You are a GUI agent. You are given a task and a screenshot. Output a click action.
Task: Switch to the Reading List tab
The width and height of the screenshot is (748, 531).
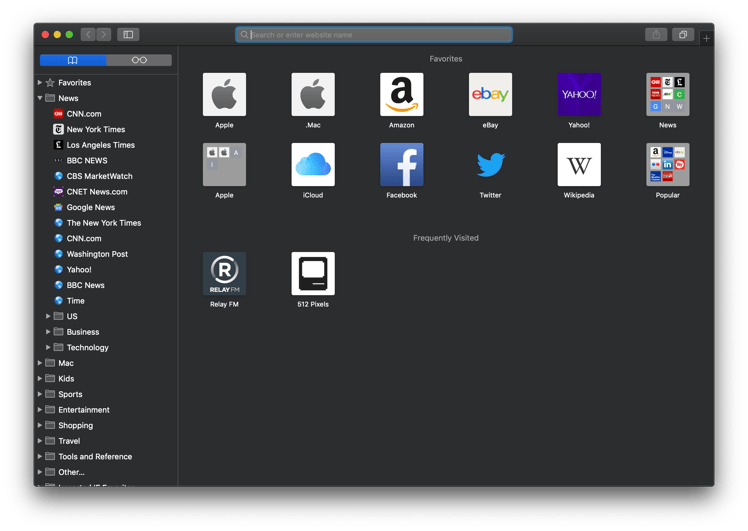click(x=139, y=60)
